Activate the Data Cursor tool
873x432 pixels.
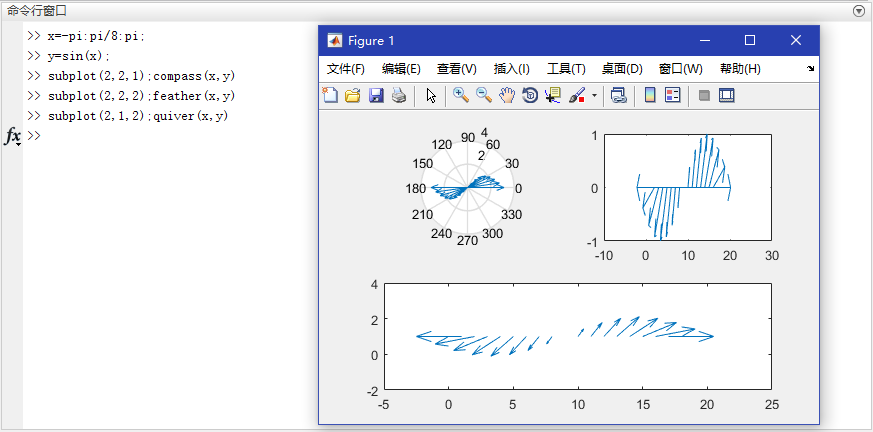pos(553,96)
